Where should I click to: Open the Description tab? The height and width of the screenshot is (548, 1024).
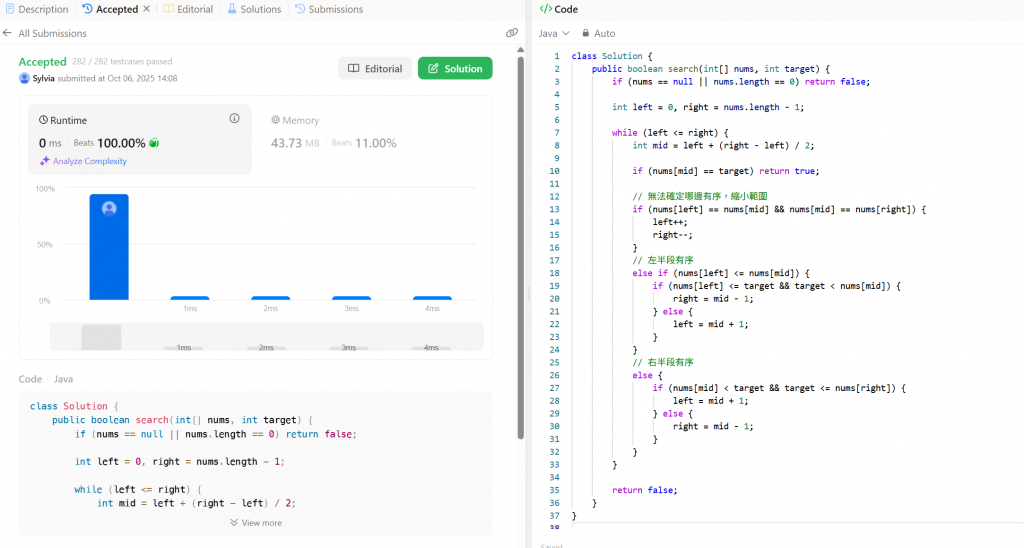tap(37, 9)
